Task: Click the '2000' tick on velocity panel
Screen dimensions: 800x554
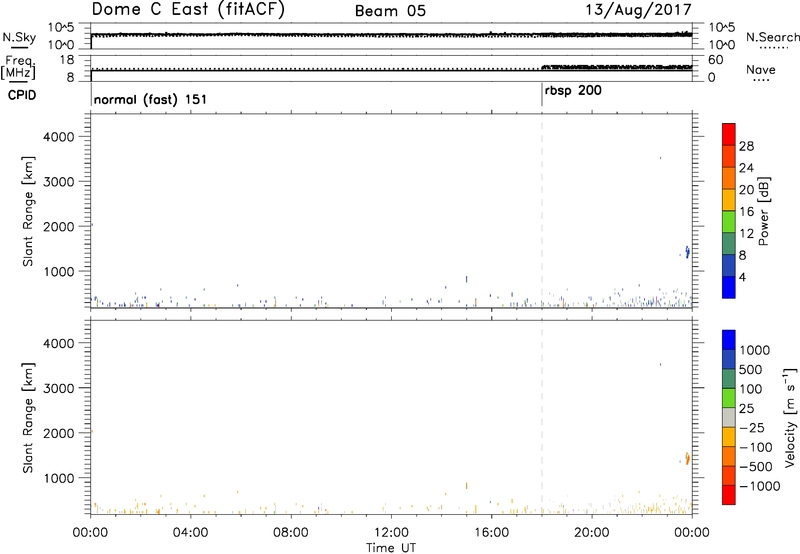Action: pos(58,433)
